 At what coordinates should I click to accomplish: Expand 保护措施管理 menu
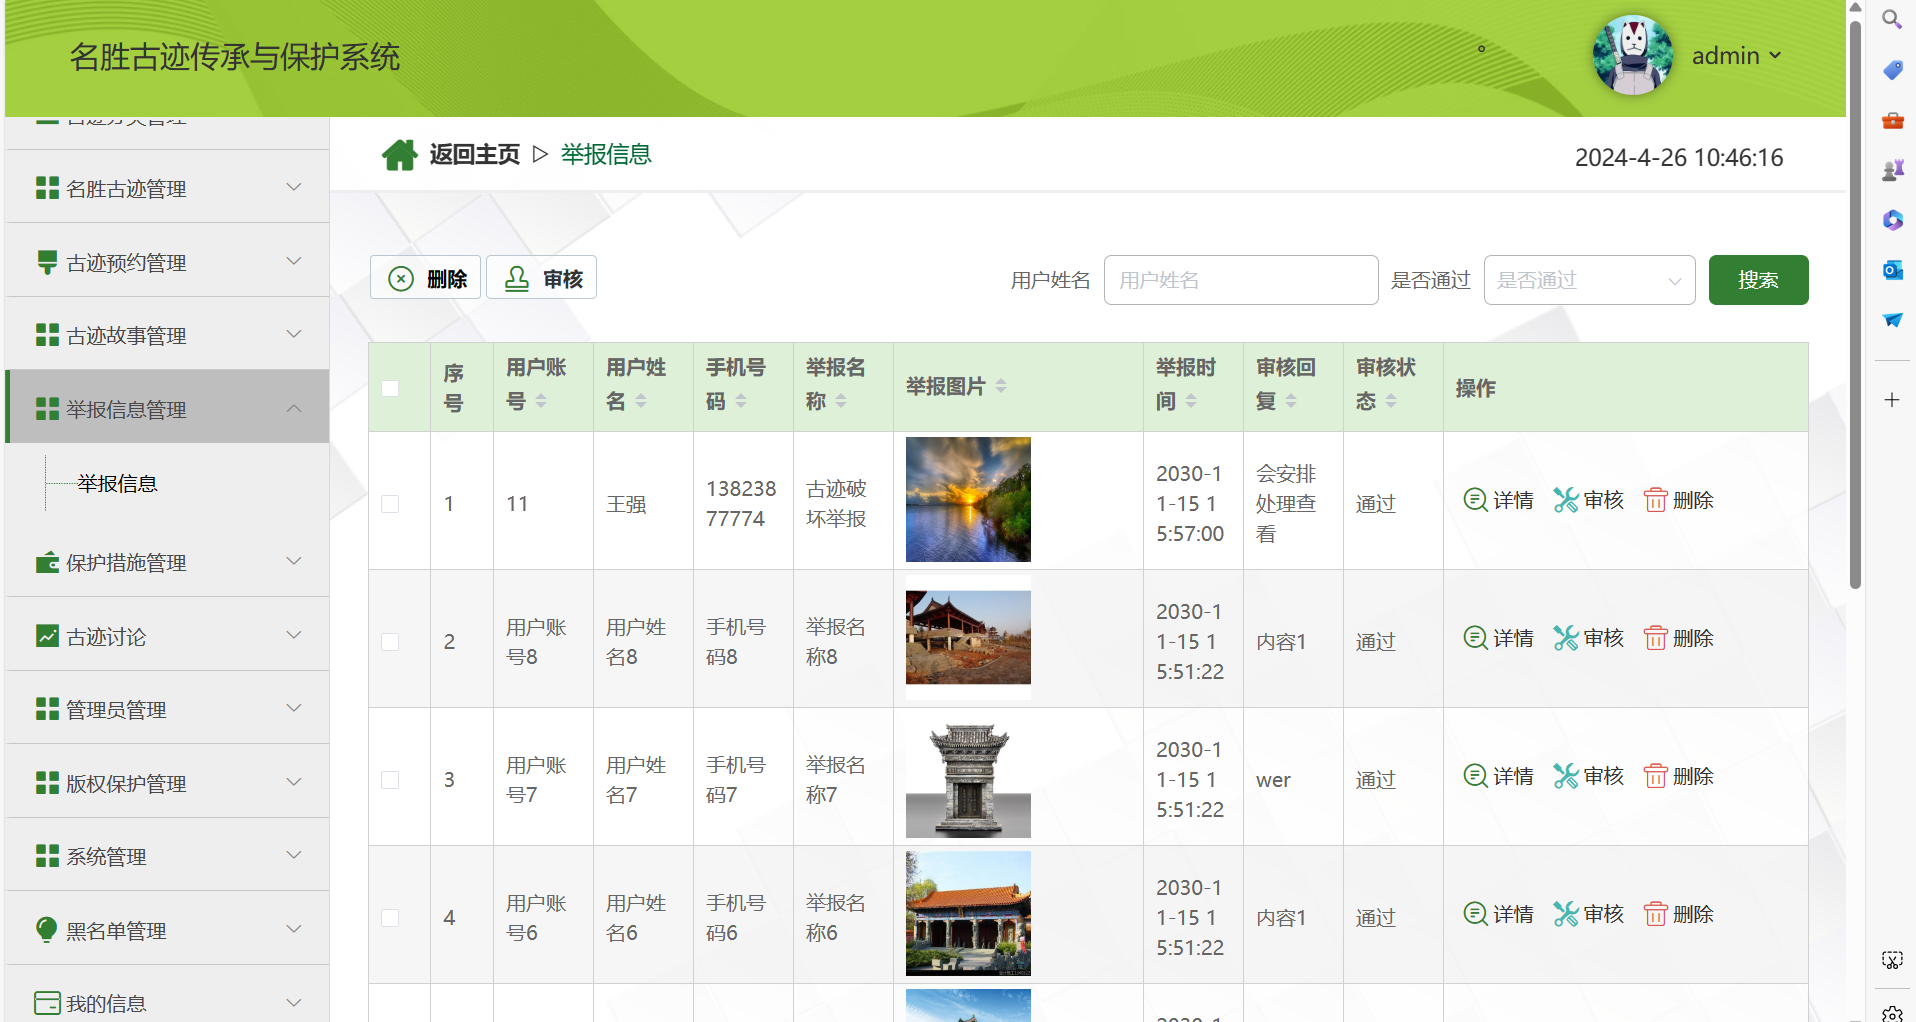168,562
